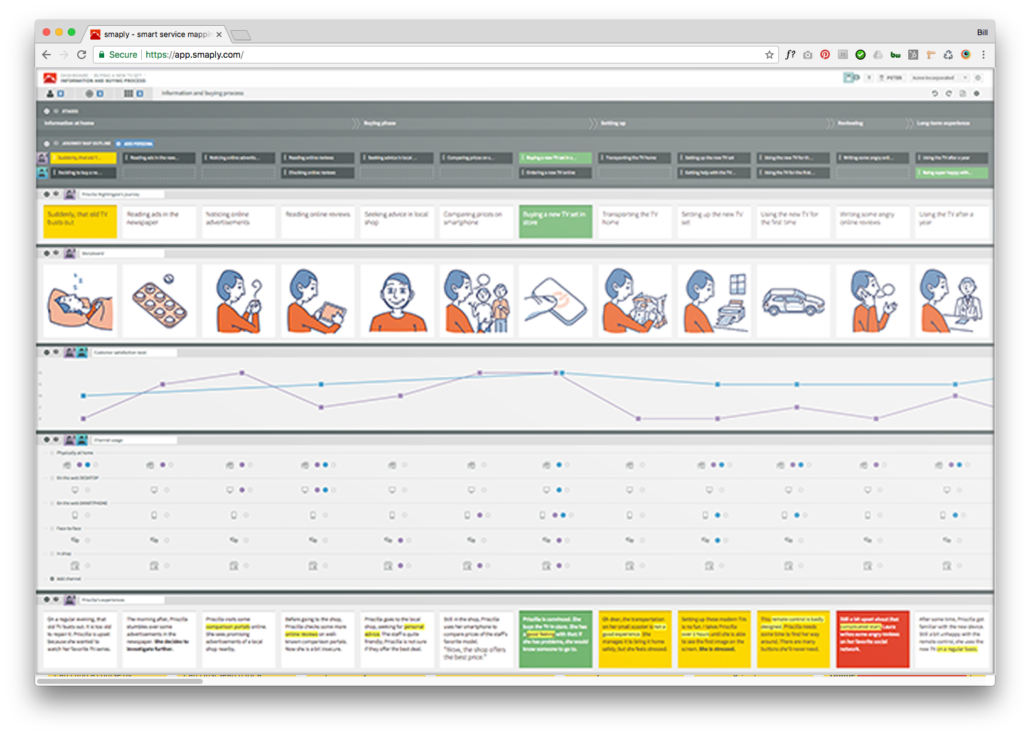Screen dimensions: 1030x736
Task: Click the WhatFont f? extension icon
Action: (790, 55)
